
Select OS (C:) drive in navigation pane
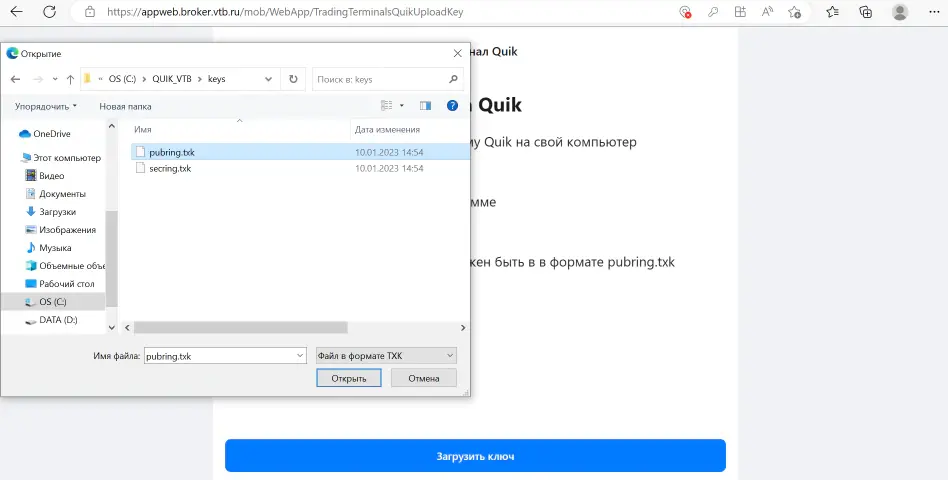click(x=53, y=302)
